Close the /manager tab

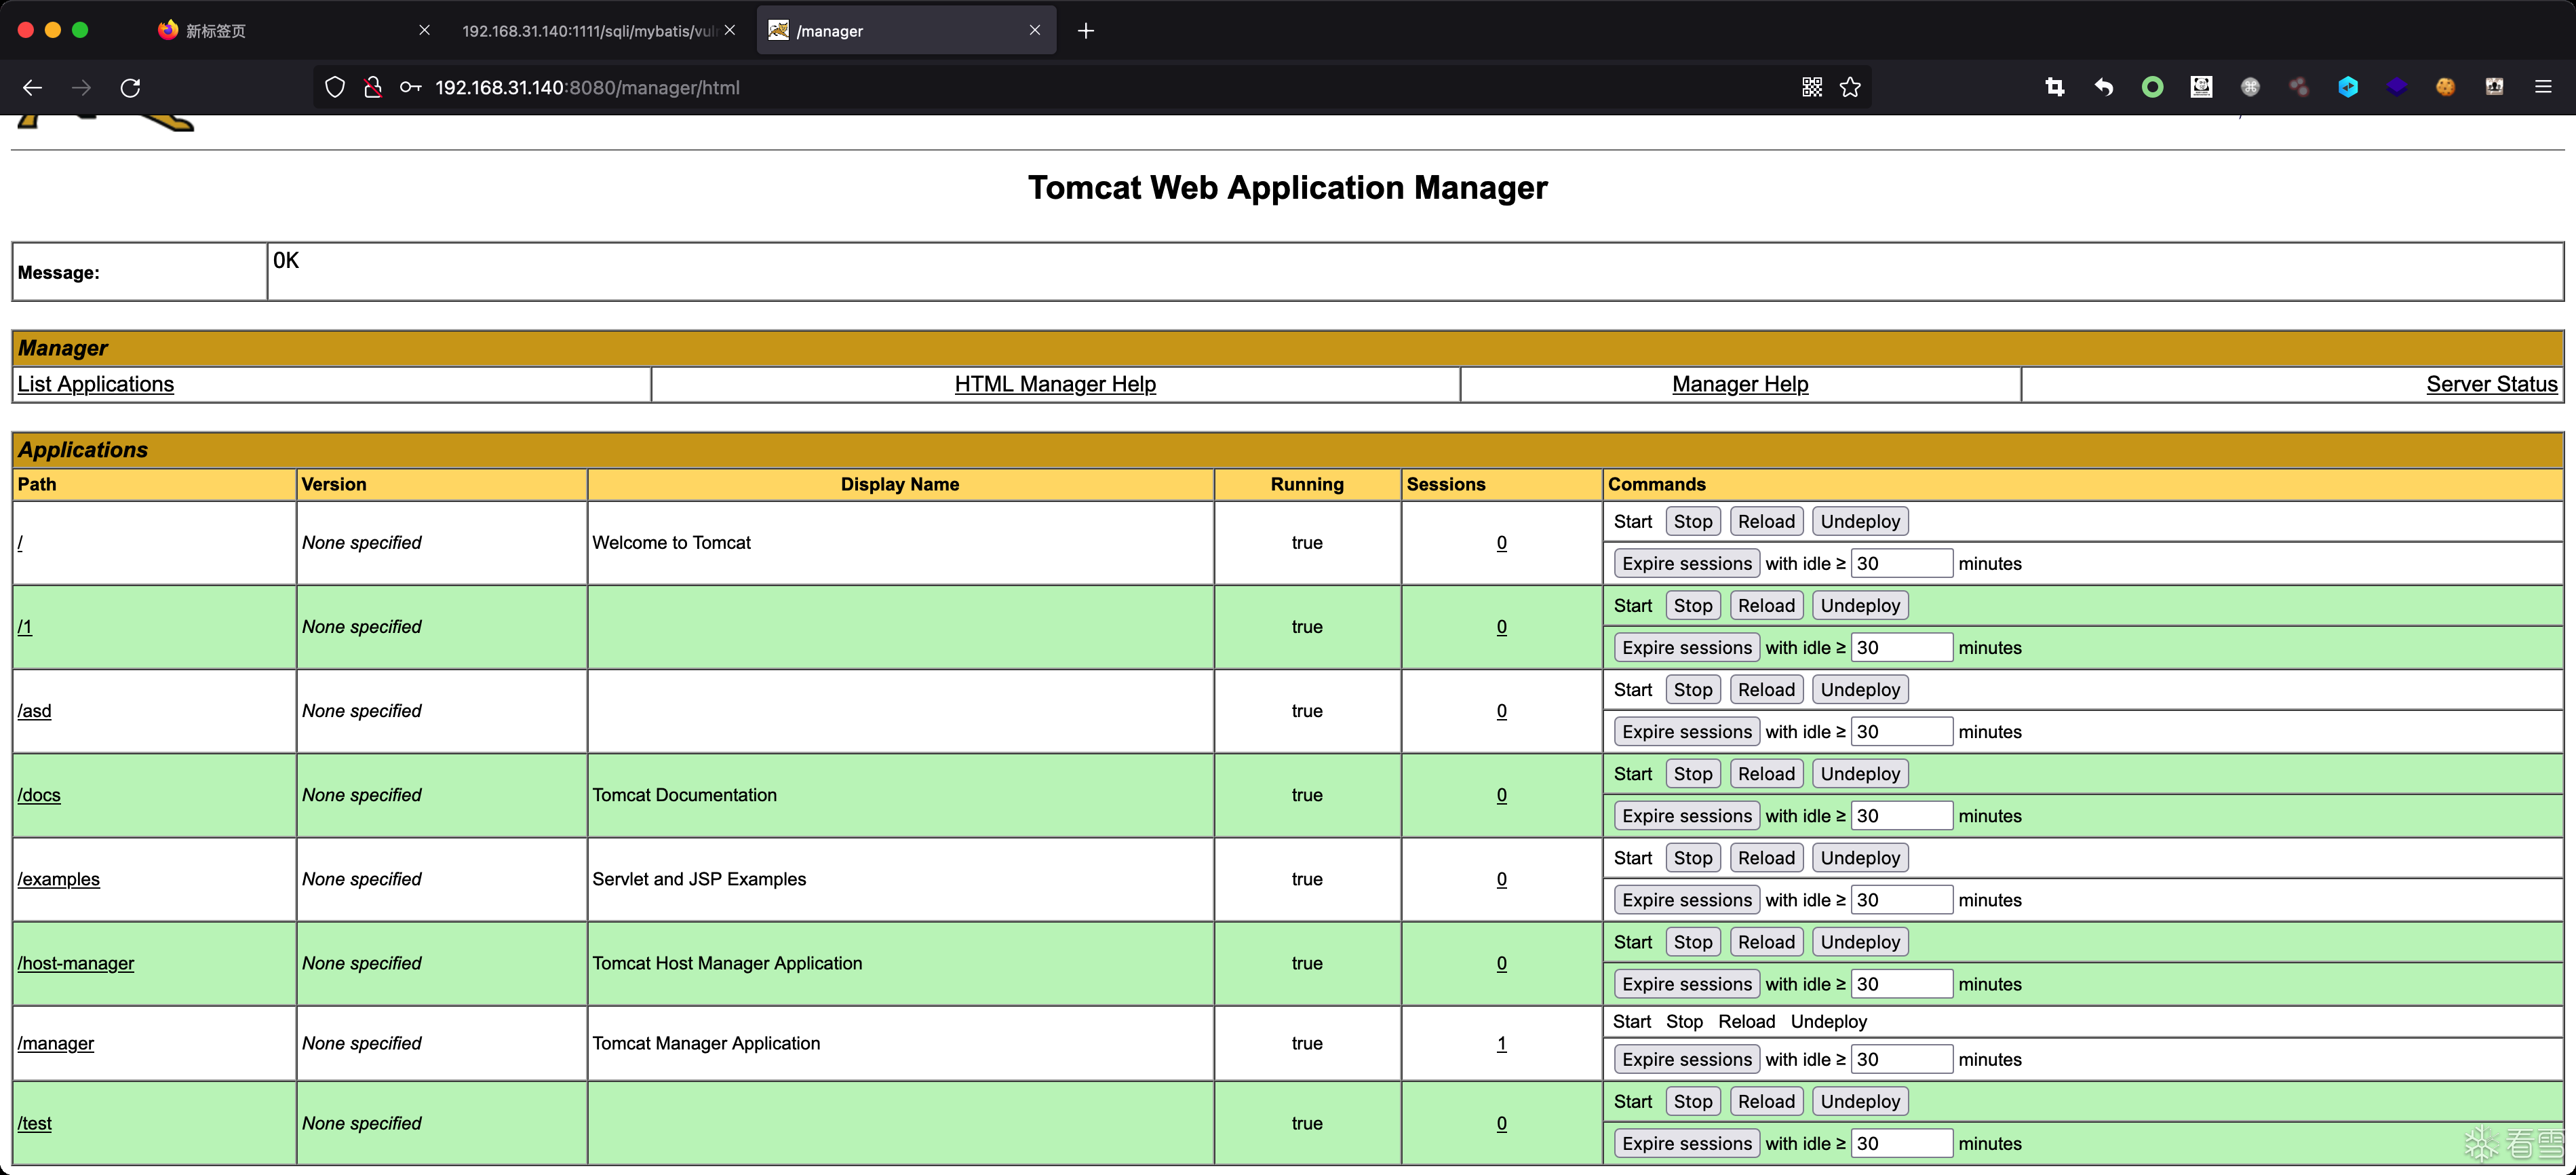point(1034,31)
